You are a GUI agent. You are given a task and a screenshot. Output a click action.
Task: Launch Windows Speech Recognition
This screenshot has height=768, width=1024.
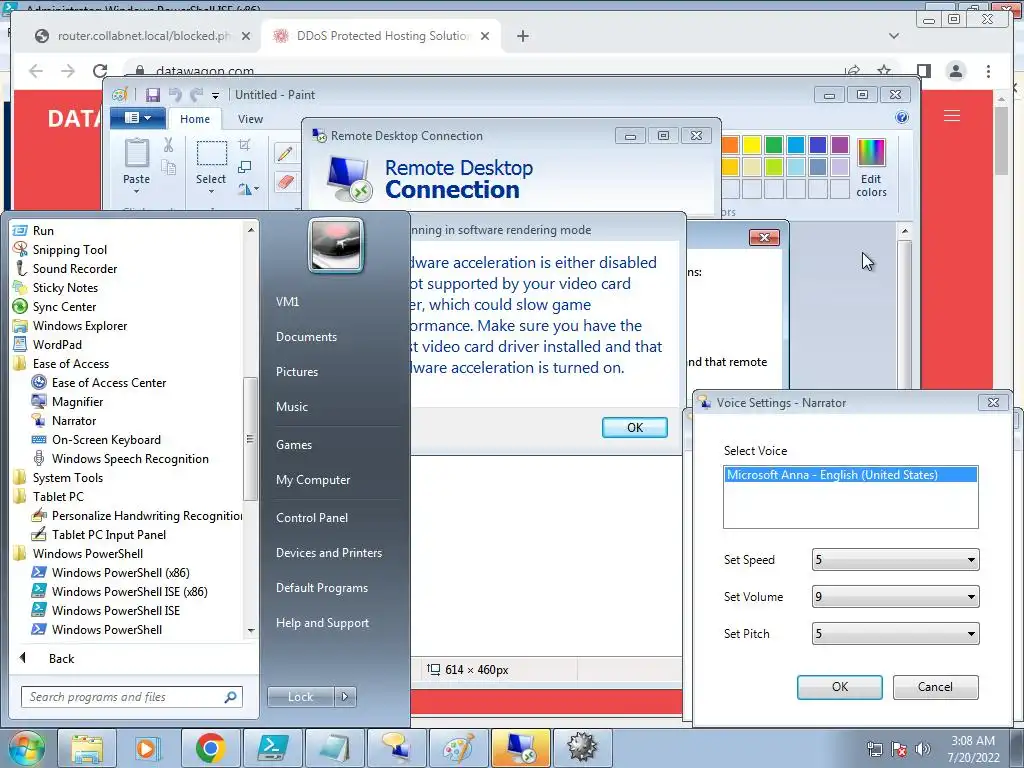[x=130, y=458]
